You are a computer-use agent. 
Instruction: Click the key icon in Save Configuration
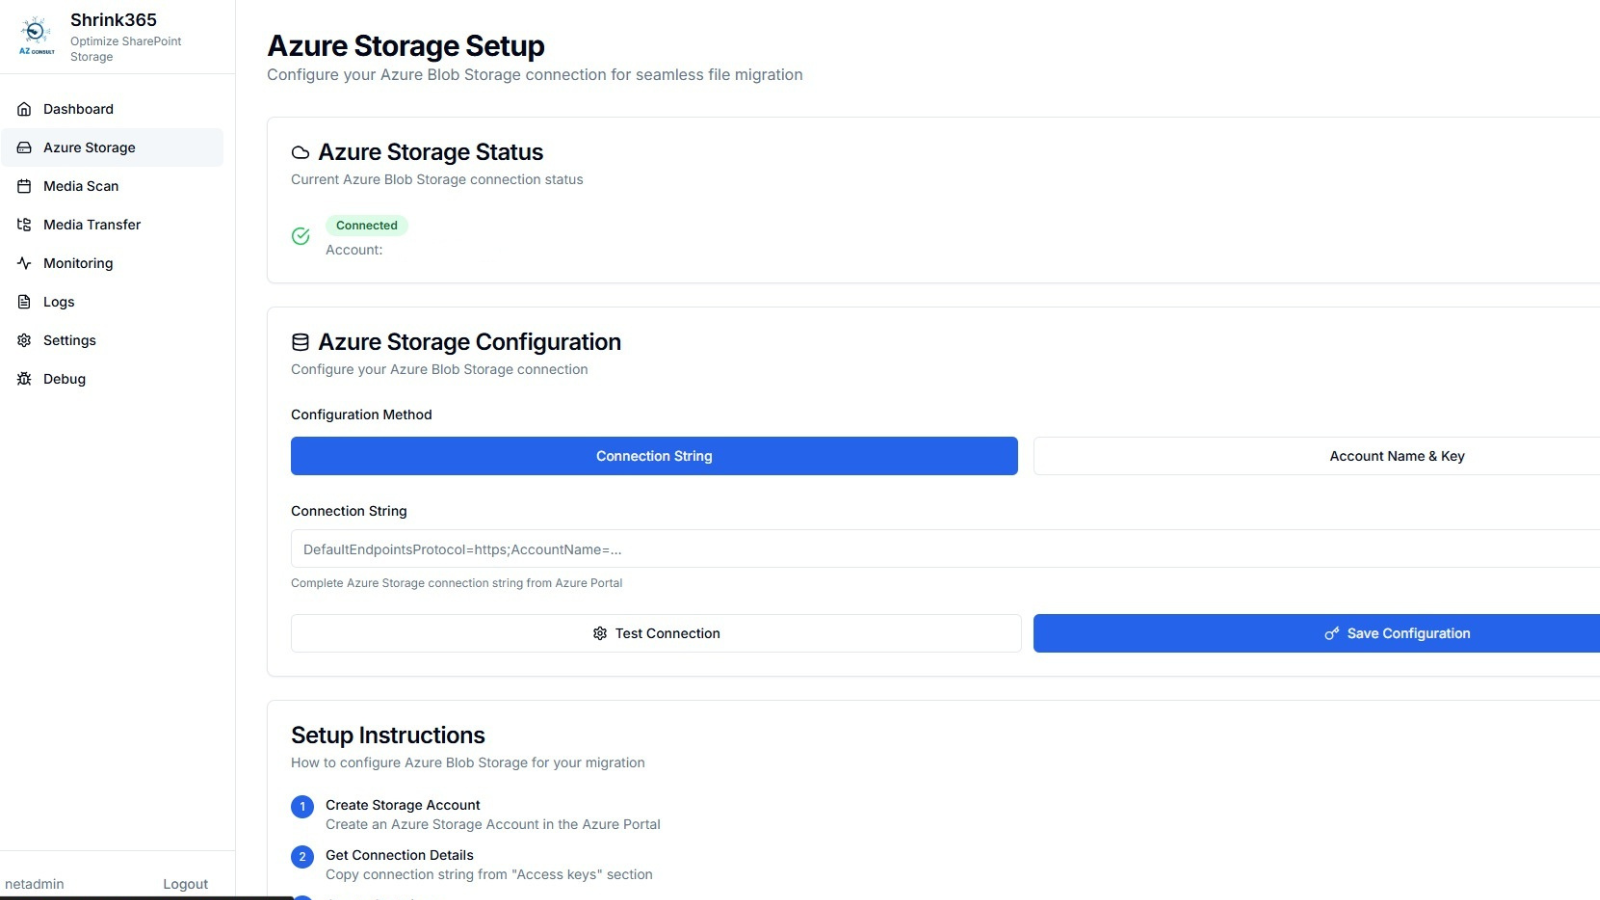pyautogui.click(x=1332, y=634)
